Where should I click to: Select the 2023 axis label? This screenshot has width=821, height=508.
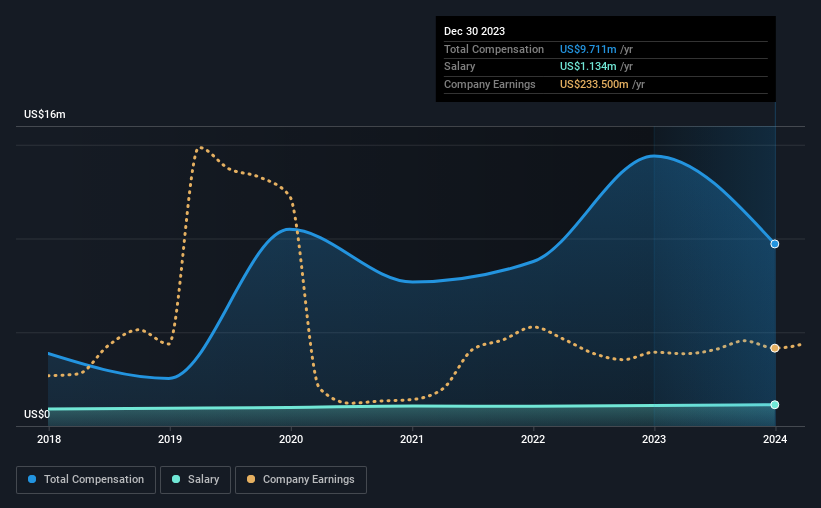tap(654, 439)
